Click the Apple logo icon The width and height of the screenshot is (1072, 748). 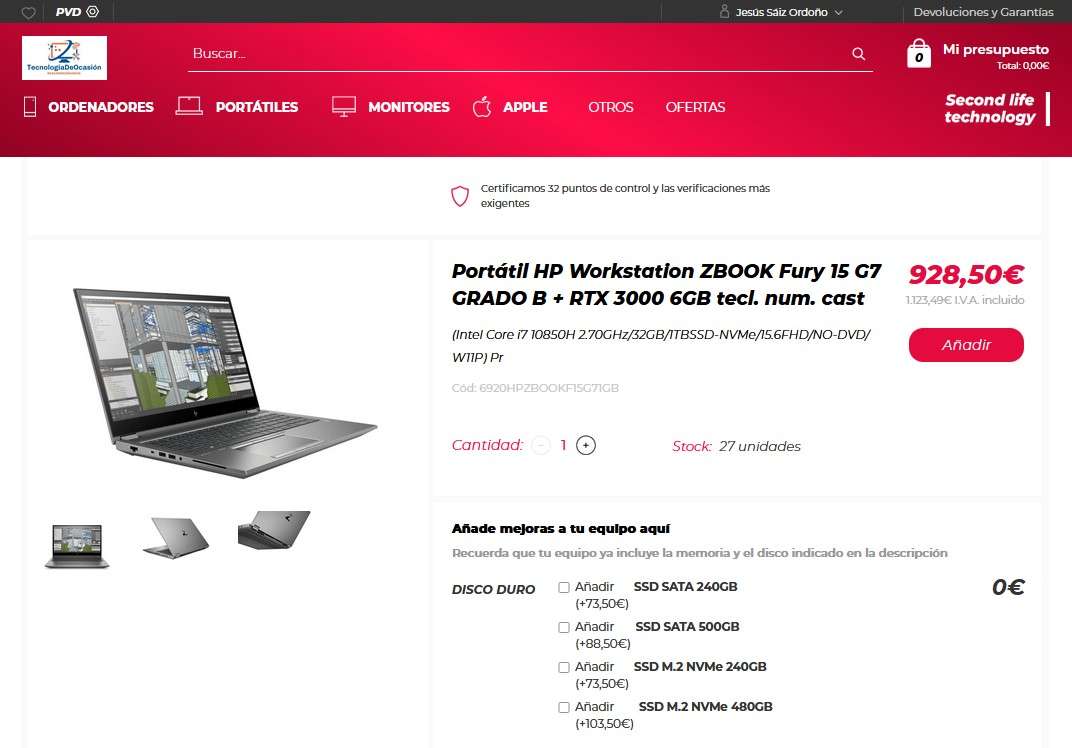[482, 107]
